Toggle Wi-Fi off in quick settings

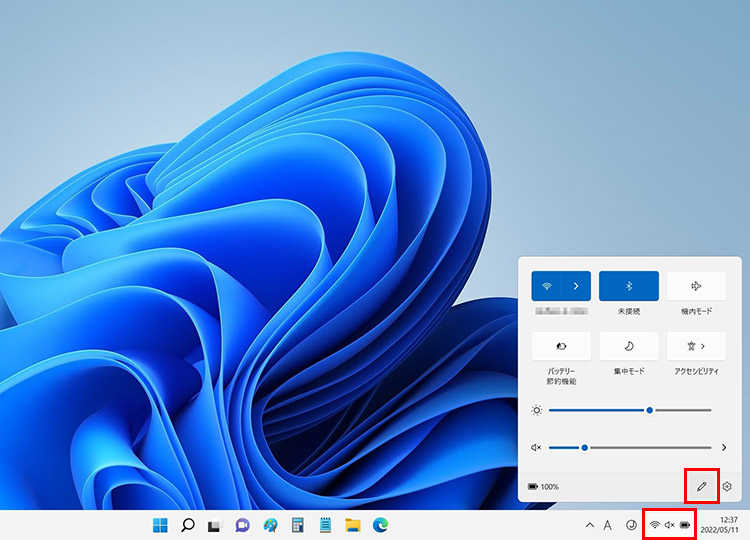[x=546, y=286]
